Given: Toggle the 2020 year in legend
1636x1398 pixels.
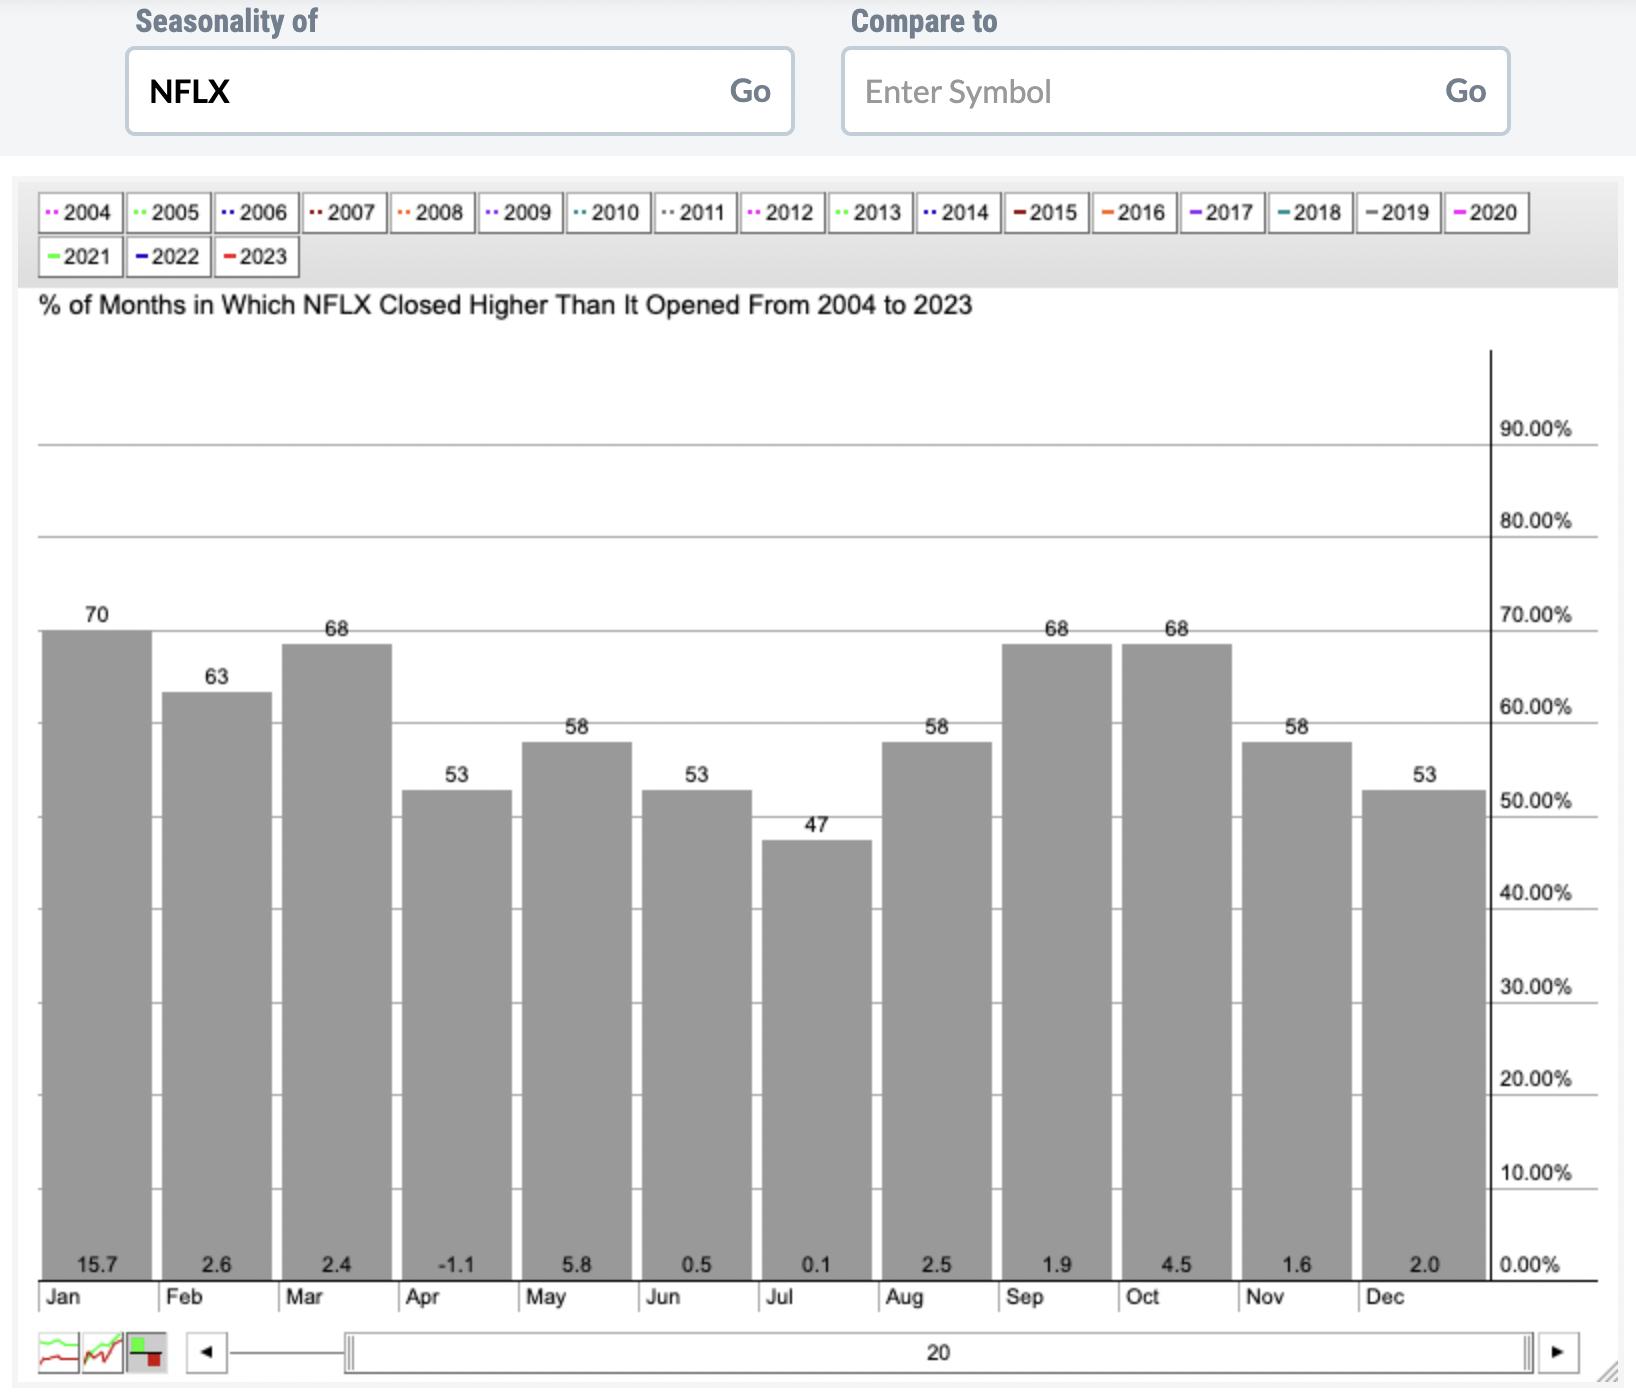Looking at the screenshot, I should point(1486,213).
